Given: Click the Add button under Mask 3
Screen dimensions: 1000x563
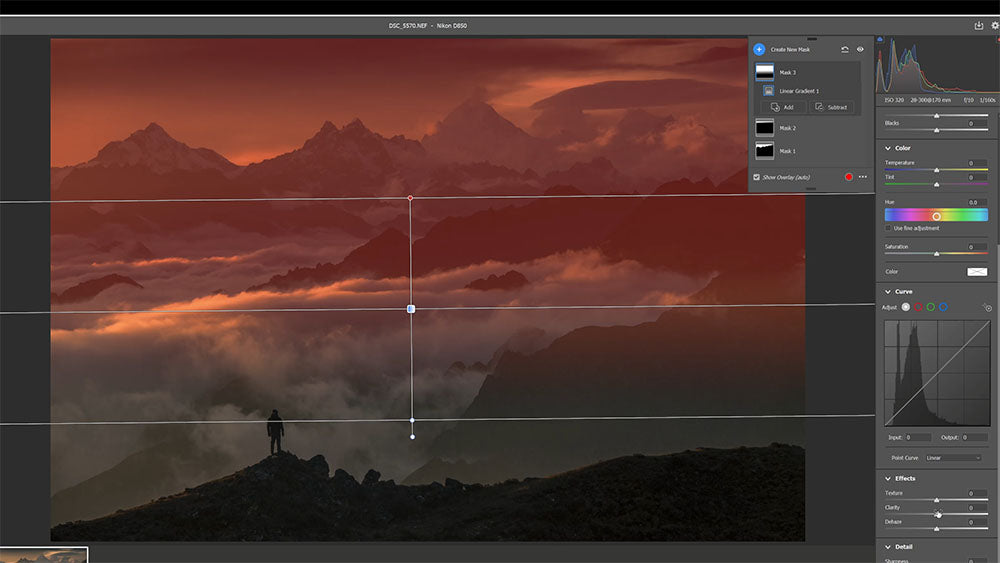Looking at the screenshot, I should [x=782, y=107].
